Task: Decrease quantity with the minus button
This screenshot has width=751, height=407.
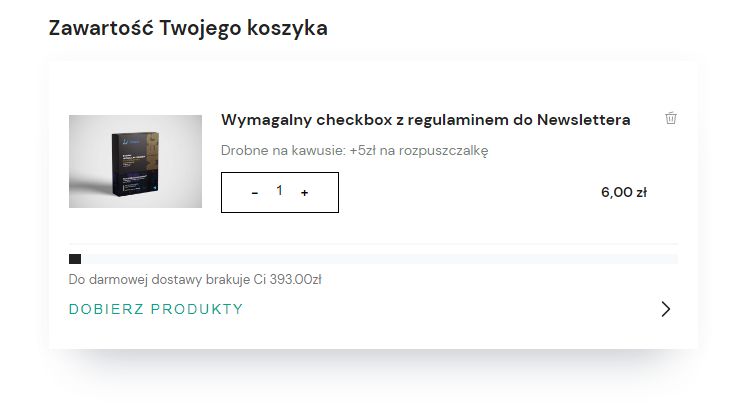Action: (255, 193)
